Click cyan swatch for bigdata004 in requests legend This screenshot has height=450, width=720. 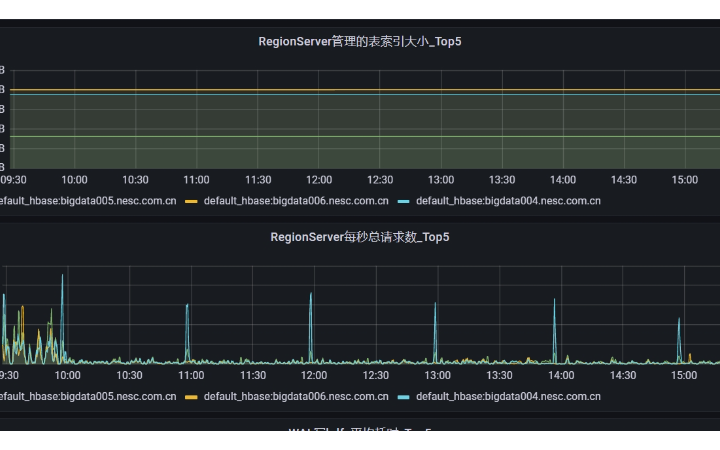403,397
